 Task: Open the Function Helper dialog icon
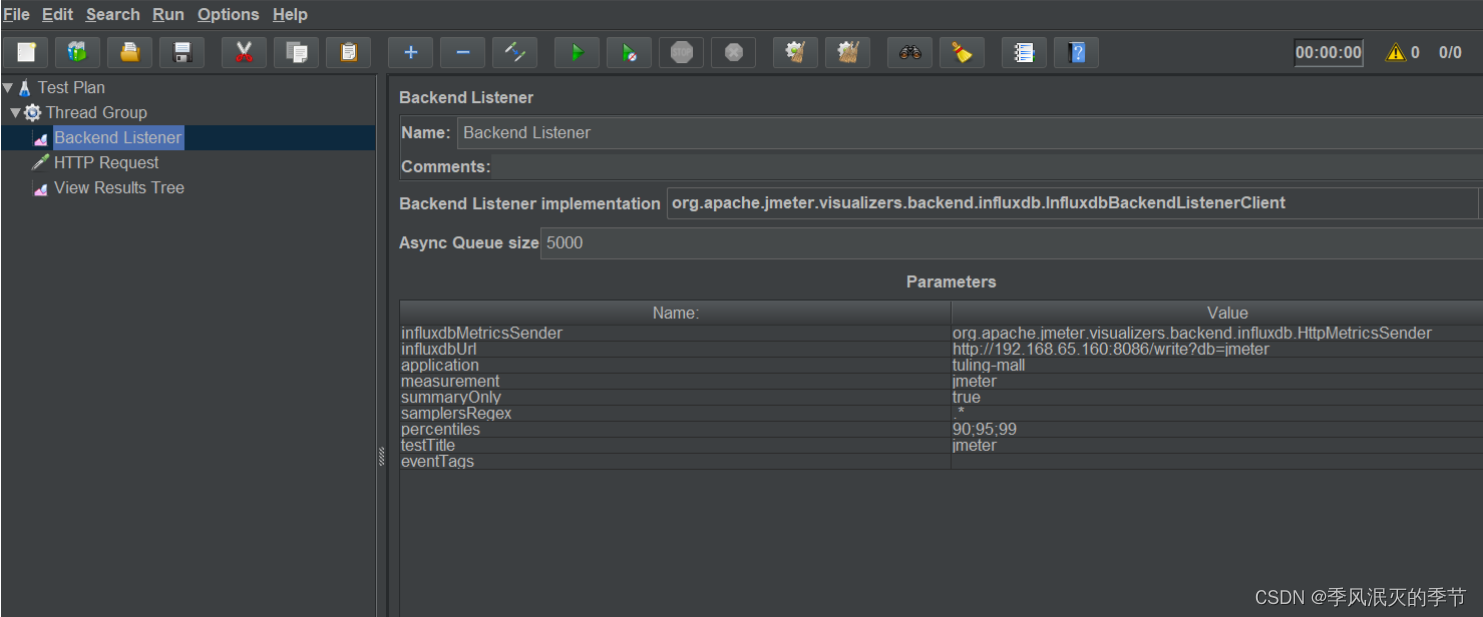pyautogui.click(x=1024, y=52)
